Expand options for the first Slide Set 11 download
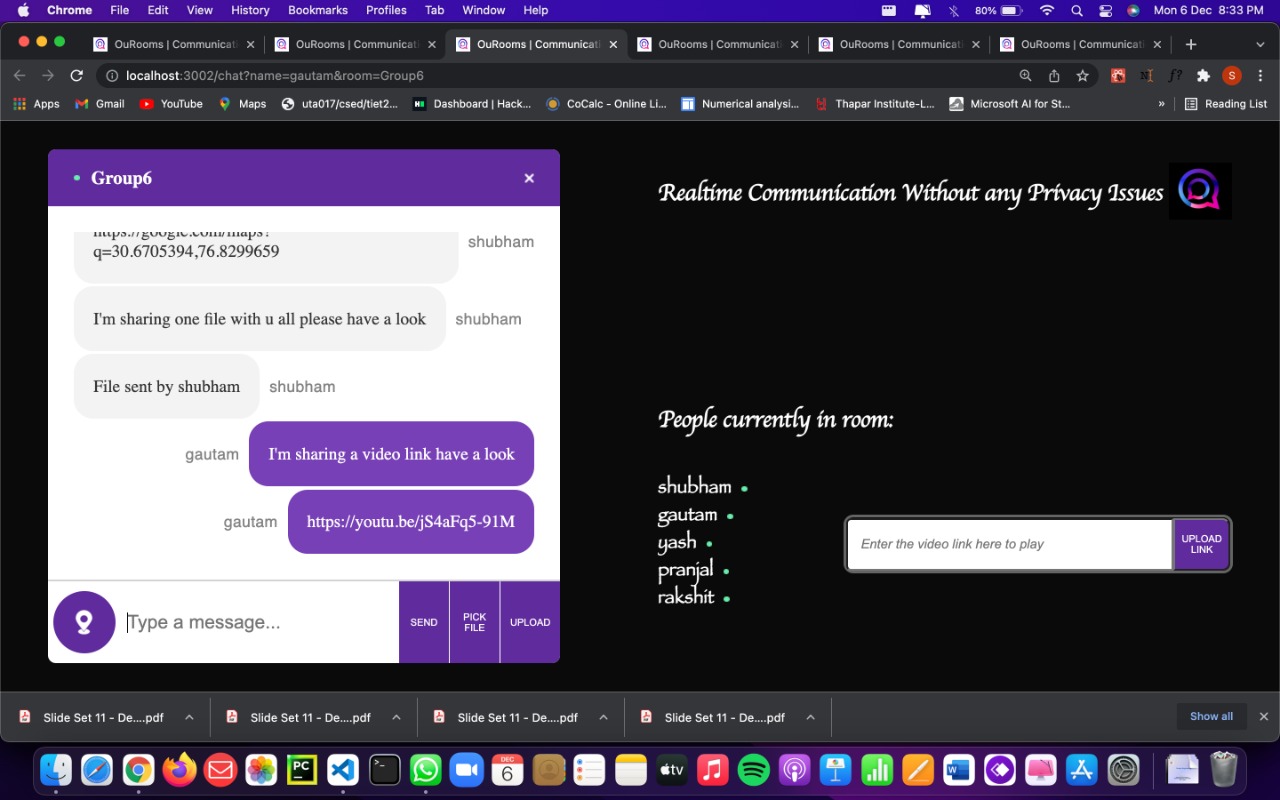Viewport: 1280px width, 800px height. (189, 717)
